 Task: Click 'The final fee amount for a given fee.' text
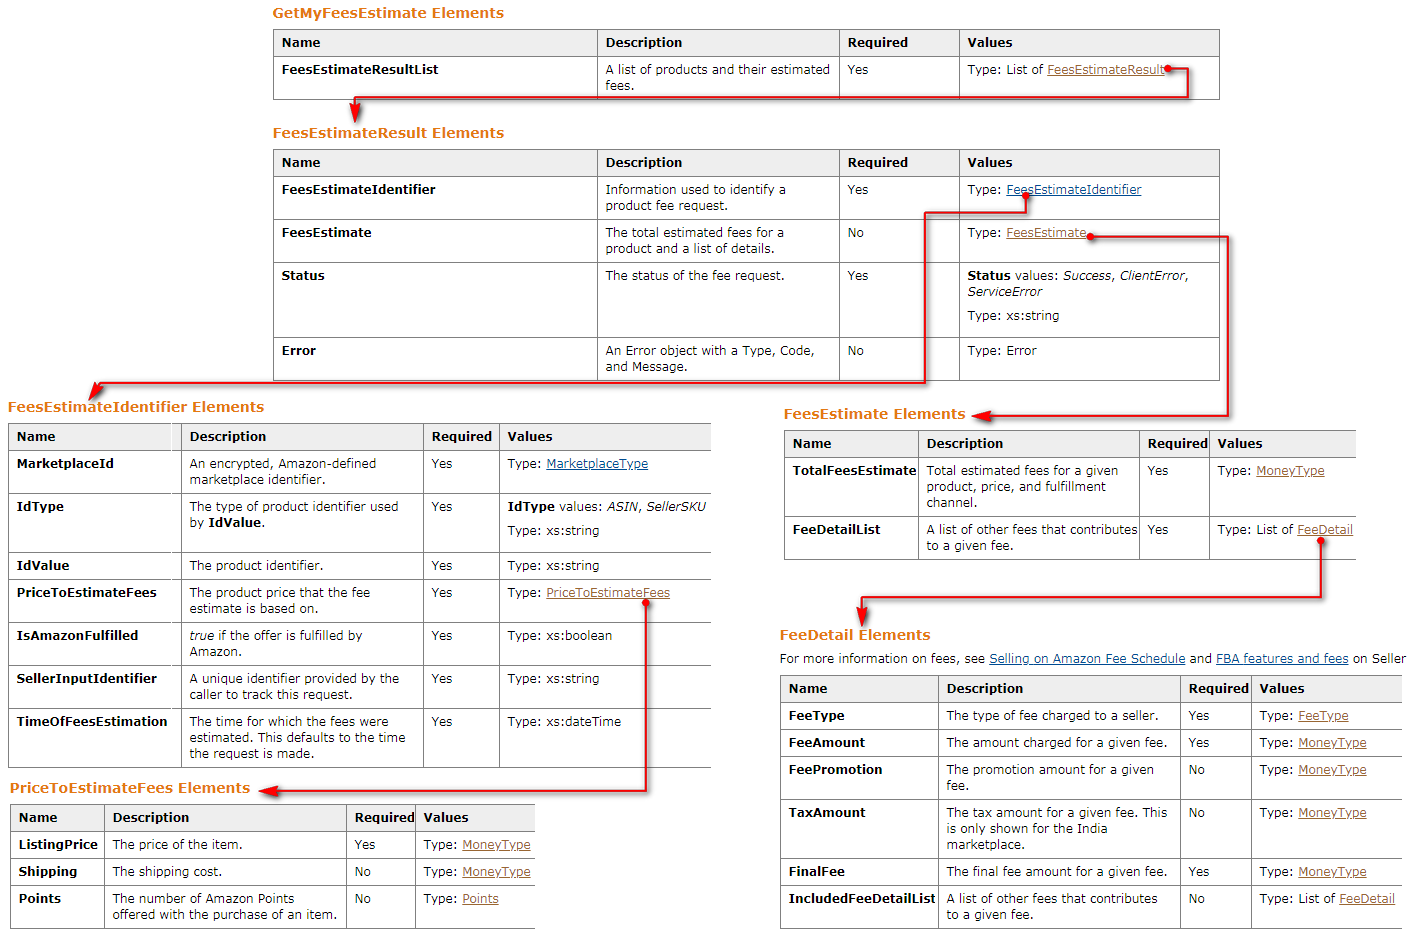pyautogui.click(x=1056, y=872)
